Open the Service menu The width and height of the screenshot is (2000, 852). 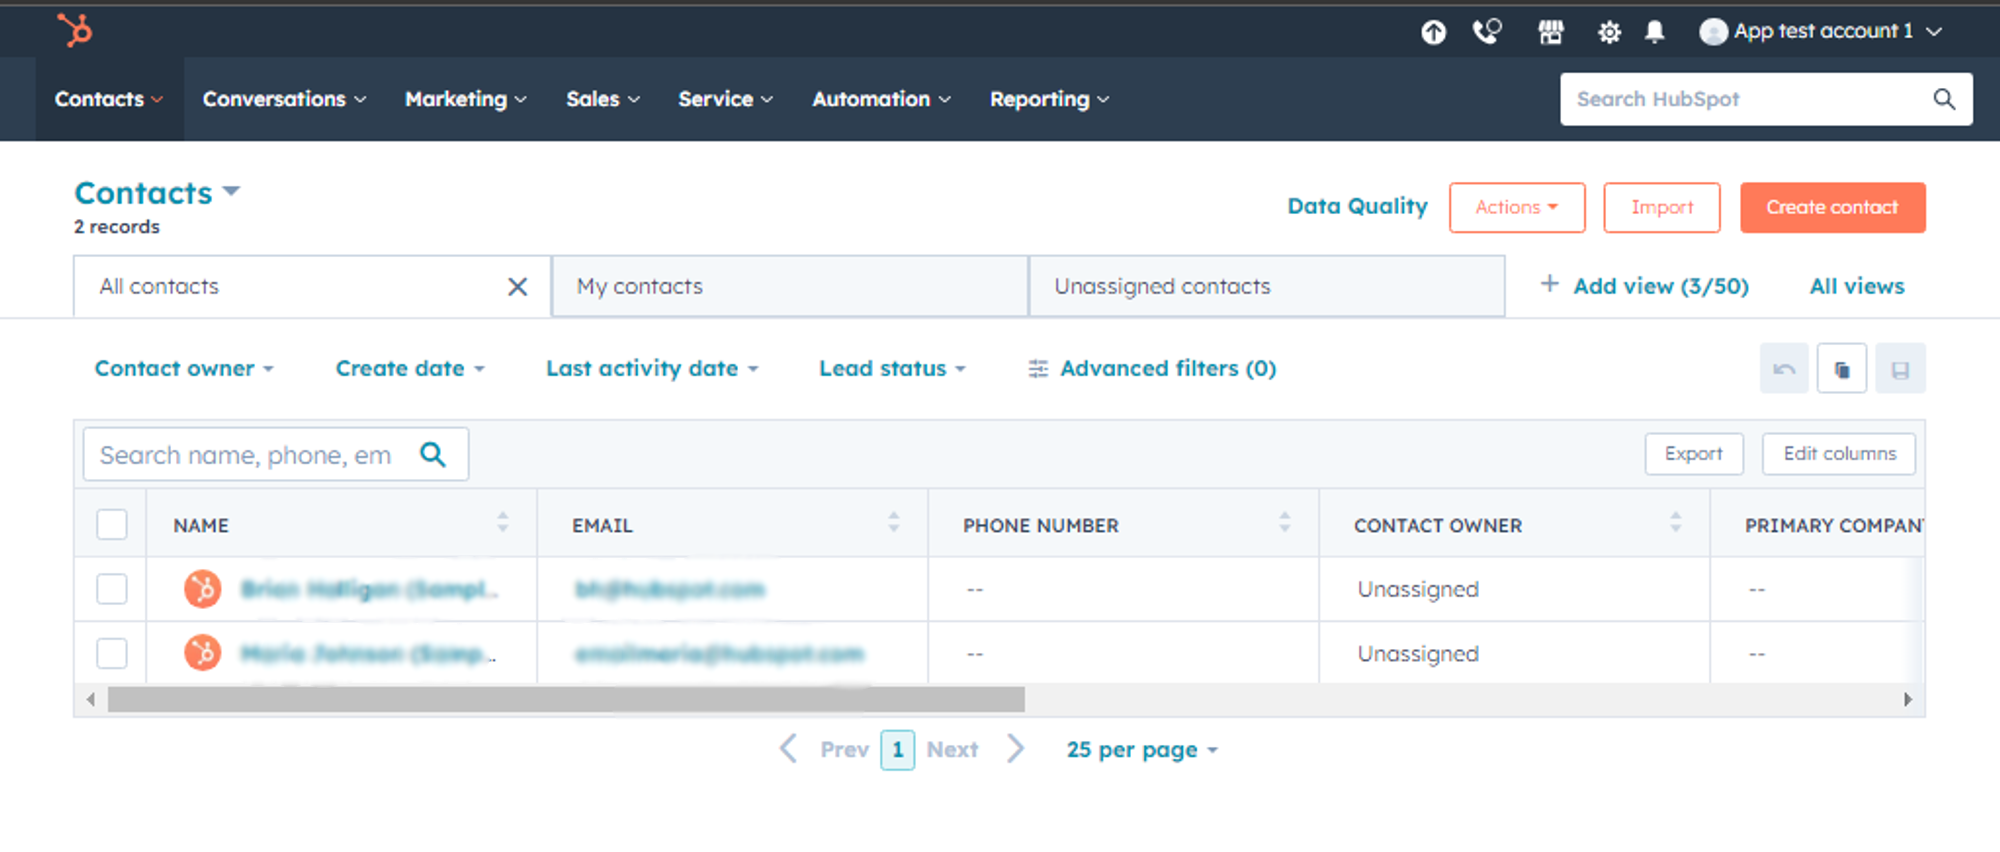point(725,99)
